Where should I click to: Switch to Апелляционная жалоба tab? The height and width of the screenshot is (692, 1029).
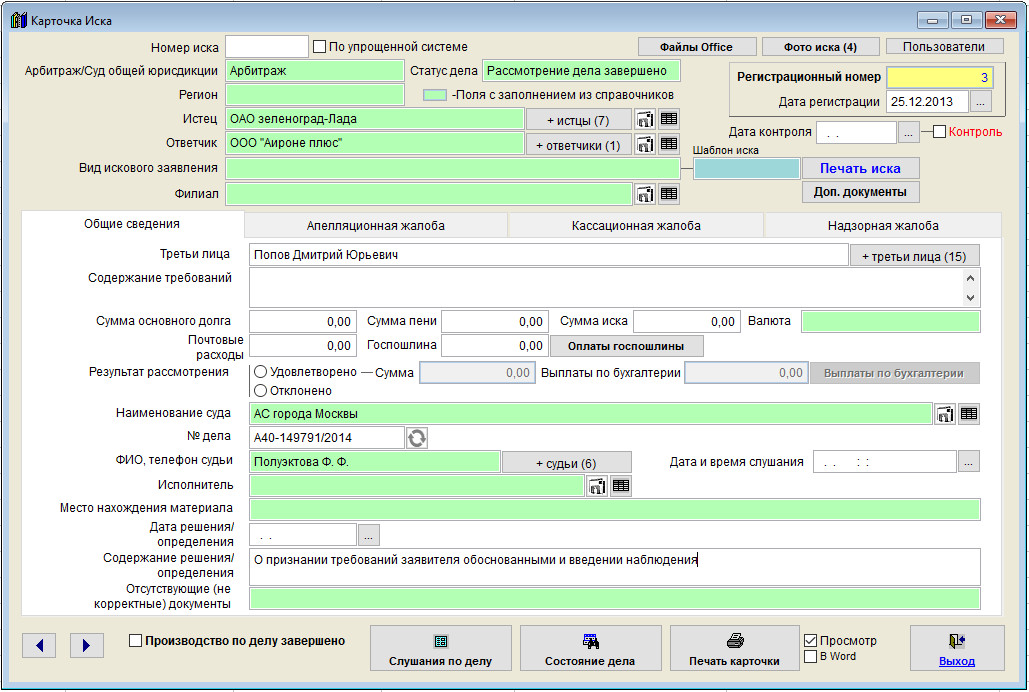(x=376, y=226)
